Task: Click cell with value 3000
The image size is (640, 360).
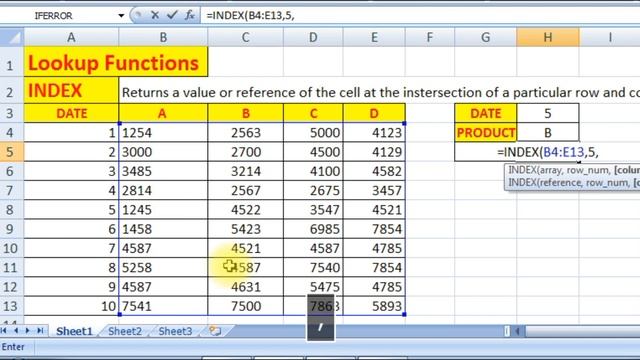Action: tap(163, 152)
